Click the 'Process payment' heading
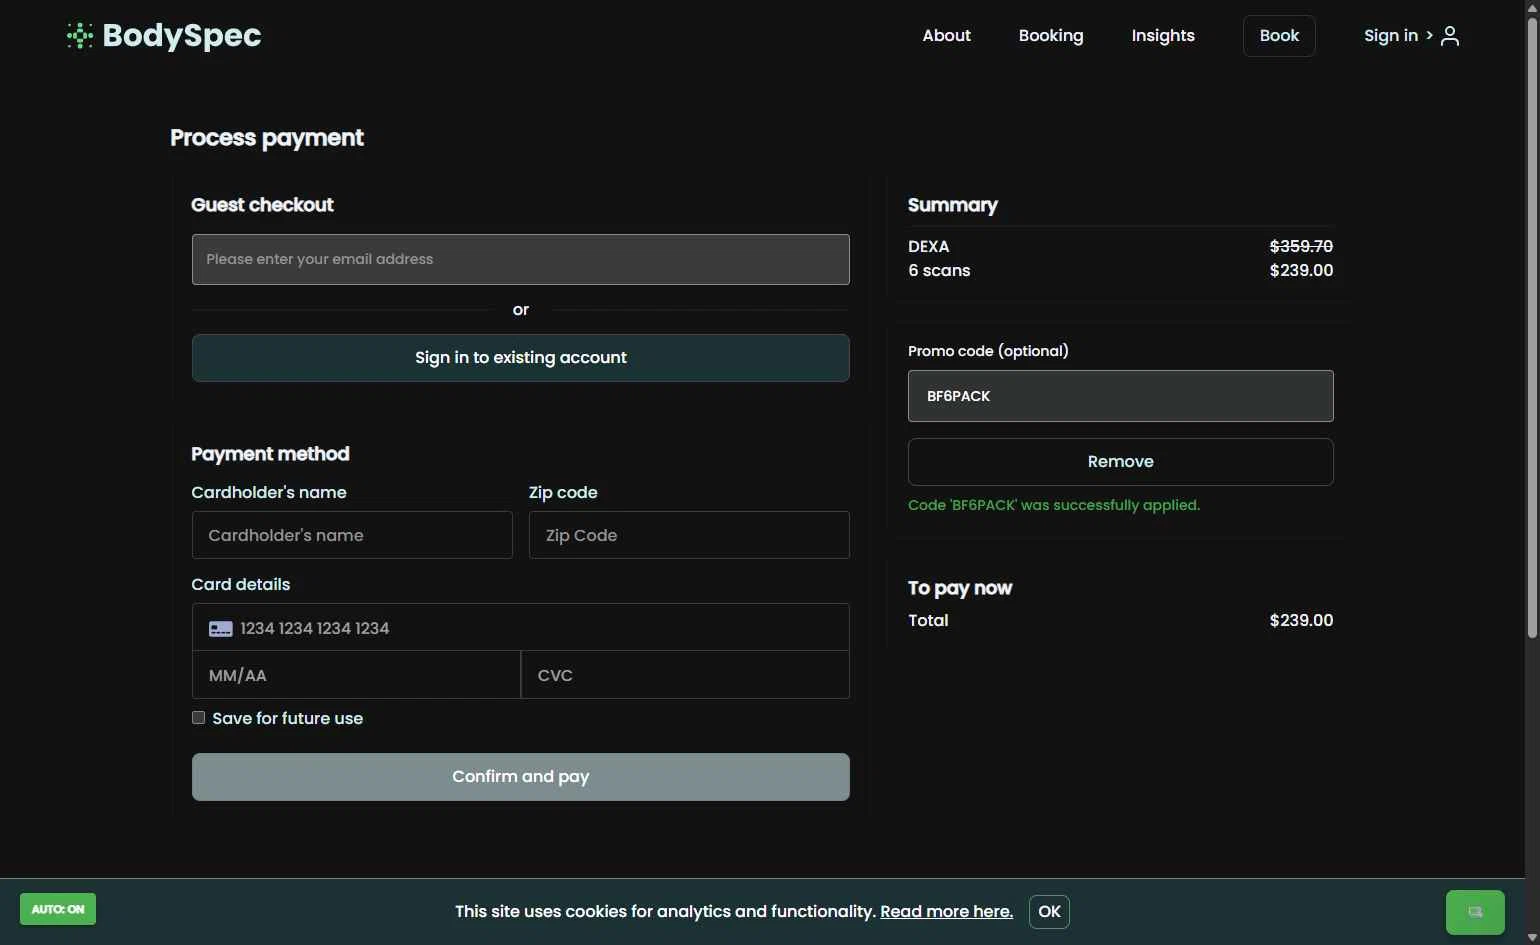The width and height of the screenshot is (1540, 945). click(267, 138)
